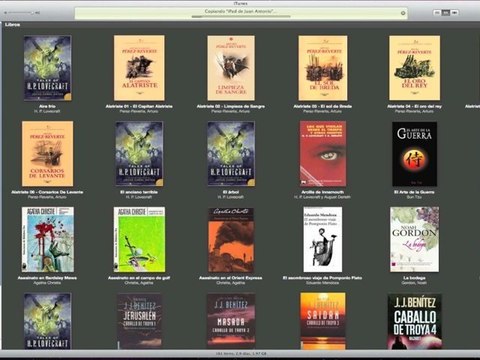The image size is (480, 360).
Task: Select Caballo de Troya 4 cover
Action: (415, 321)
